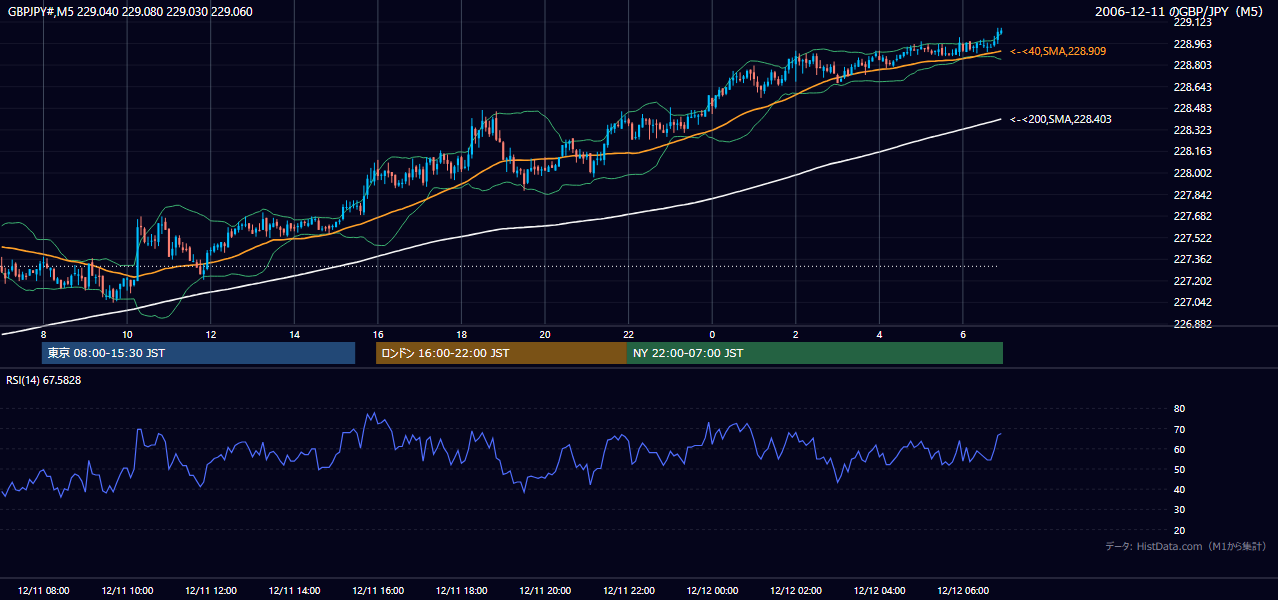Select the ロンドン 16:00-22:00 JST session bar
Screen dimensions: 1278x600
click(501, 353)
